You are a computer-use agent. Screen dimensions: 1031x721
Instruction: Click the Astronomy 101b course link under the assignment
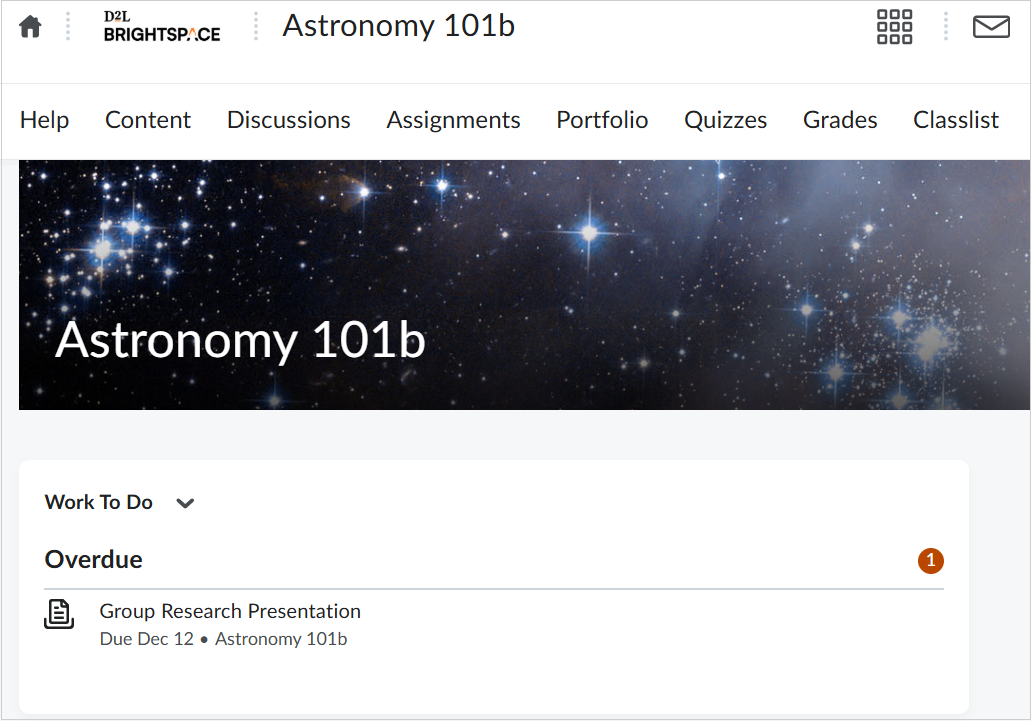tap(281, 638)
